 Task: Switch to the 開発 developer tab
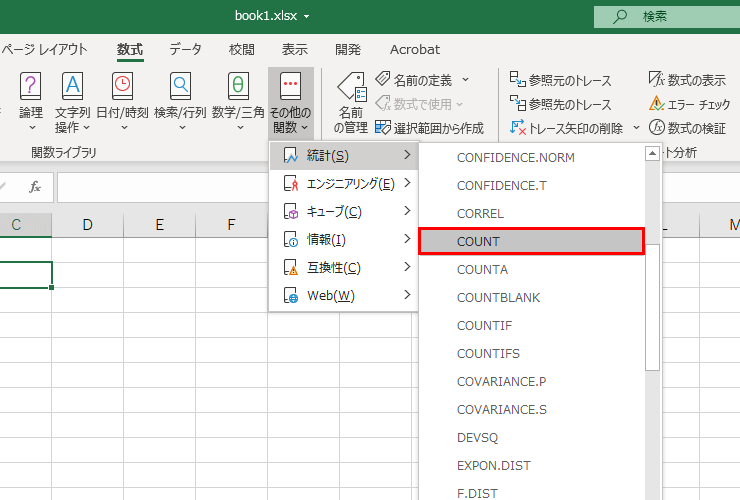(348, 49)
